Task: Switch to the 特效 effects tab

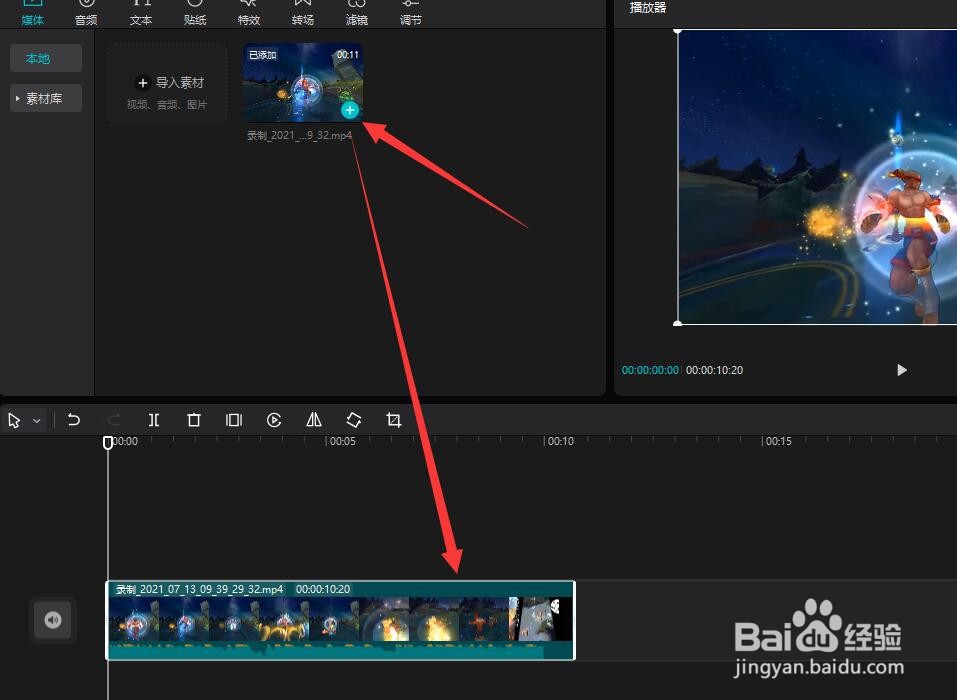Action: click(248, 13)
